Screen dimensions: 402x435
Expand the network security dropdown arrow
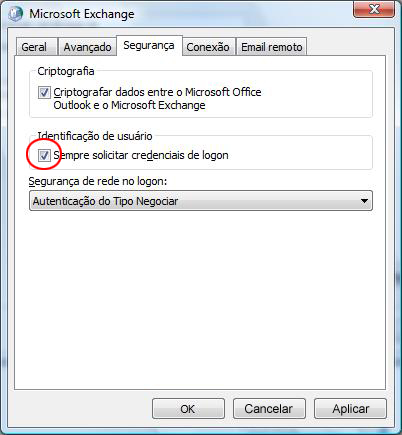click(364, 201)
